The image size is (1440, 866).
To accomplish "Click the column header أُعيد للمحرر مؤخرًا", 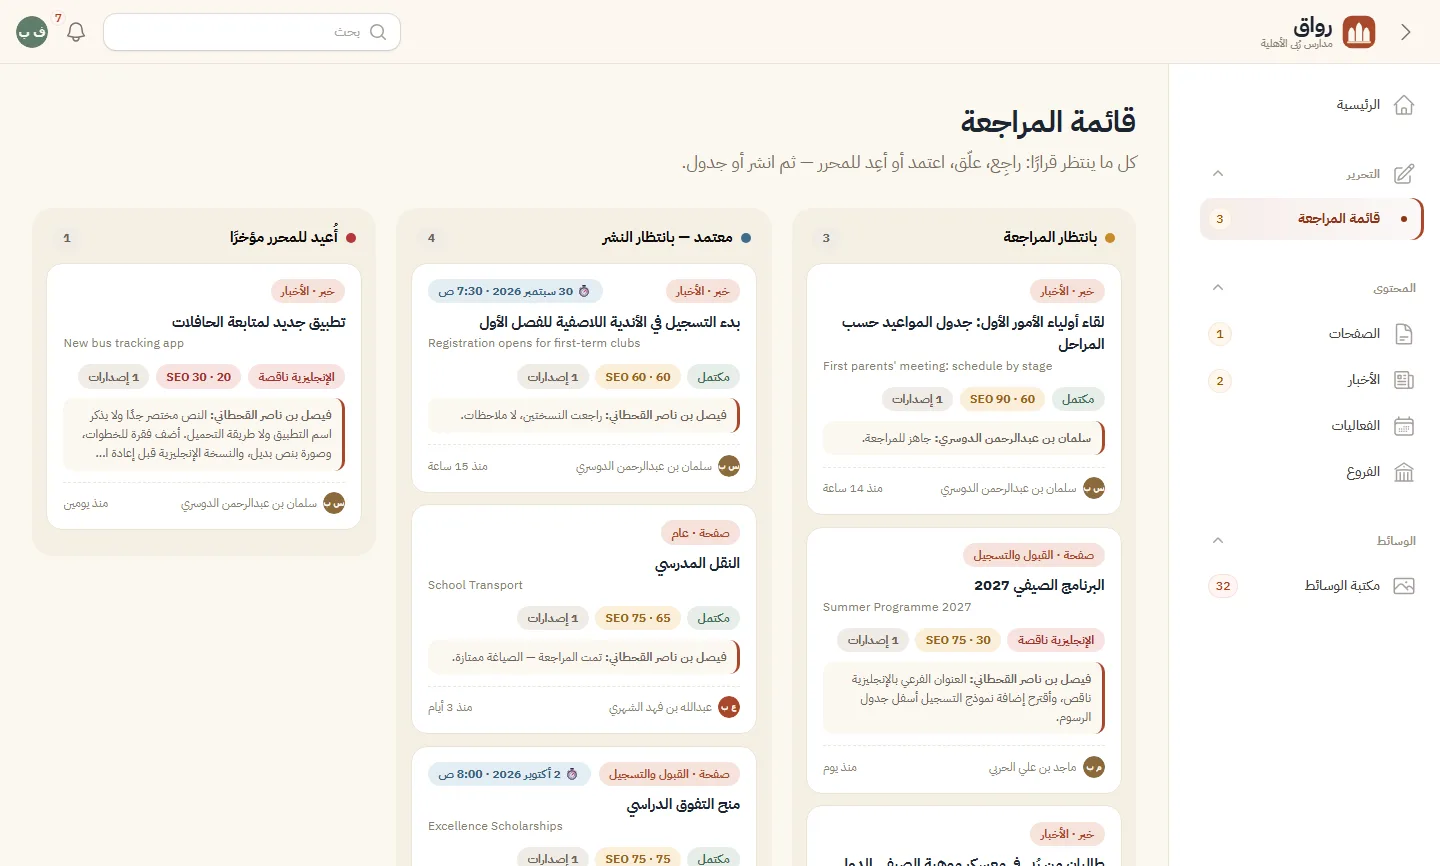I will click(284, 237).
